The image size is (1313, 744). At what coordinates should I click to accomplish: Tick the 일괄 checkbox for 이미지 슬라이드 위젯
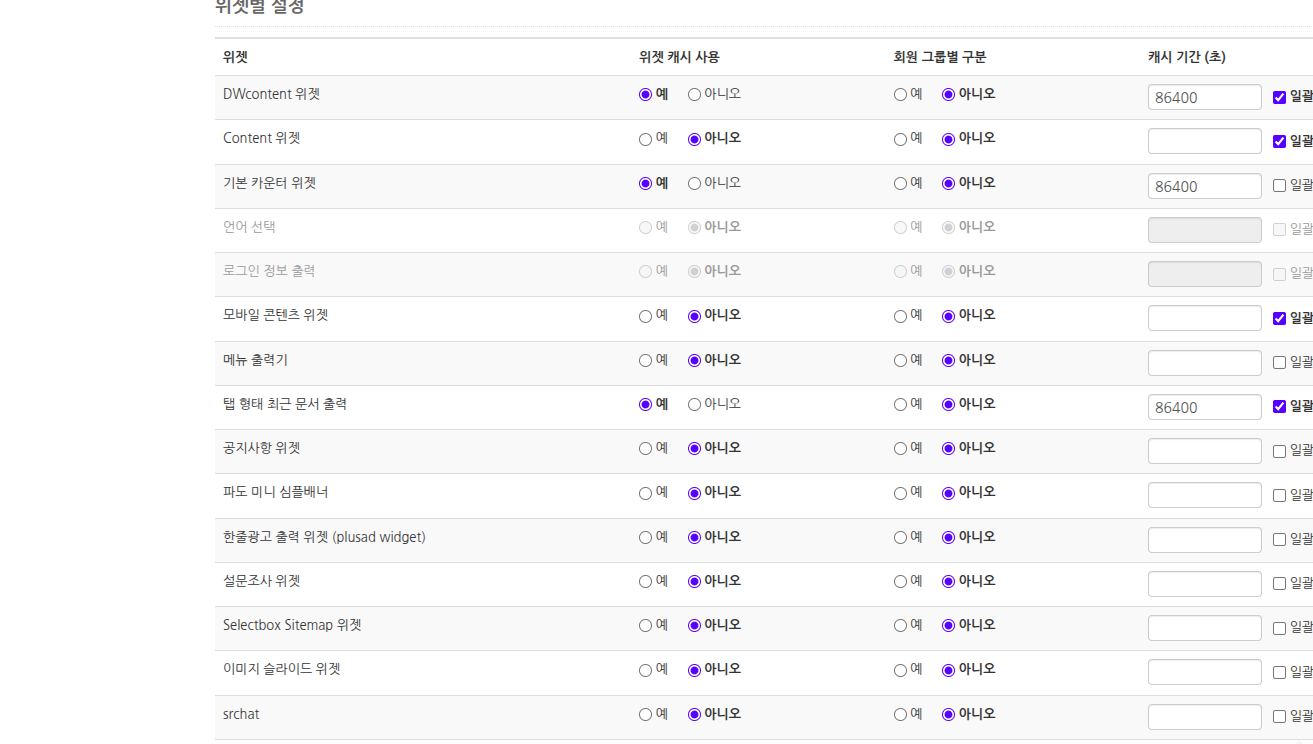coord(1279,672)
